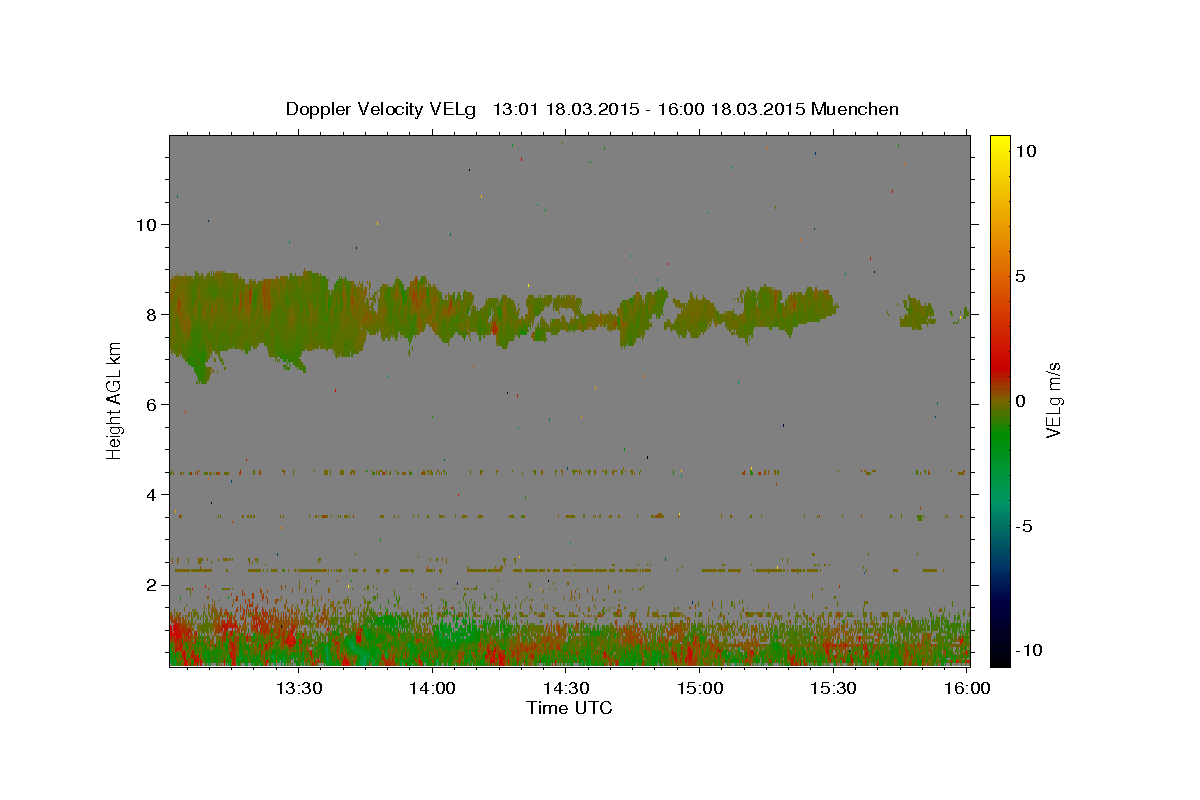Click the 14:30 time tick label
The height and width of the screenshot is (800, 1200).
(566, 689)
